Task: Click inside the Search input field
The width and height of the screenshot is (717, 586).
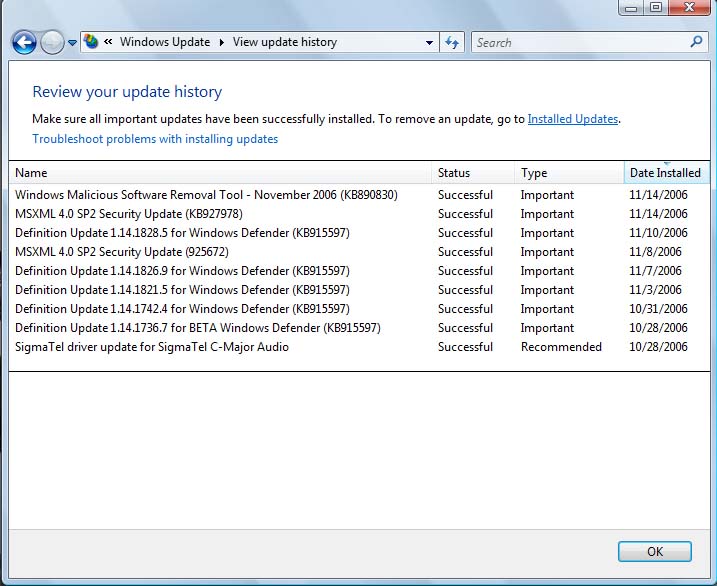Action: coord(580,43)
